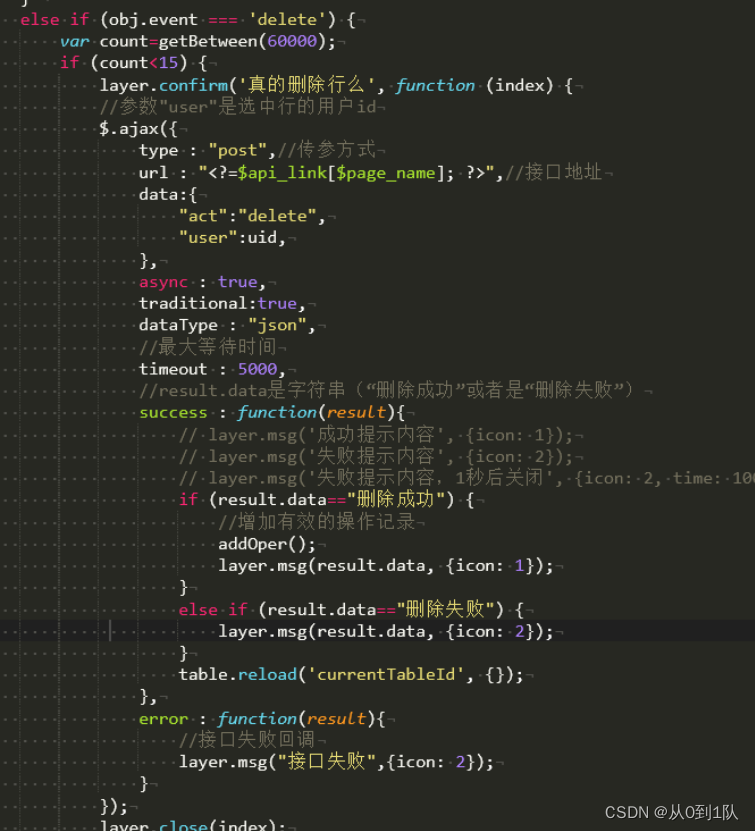
Task: Click layer.msg(result.data, {icon: 2}); line
Action: pos(386,631)
